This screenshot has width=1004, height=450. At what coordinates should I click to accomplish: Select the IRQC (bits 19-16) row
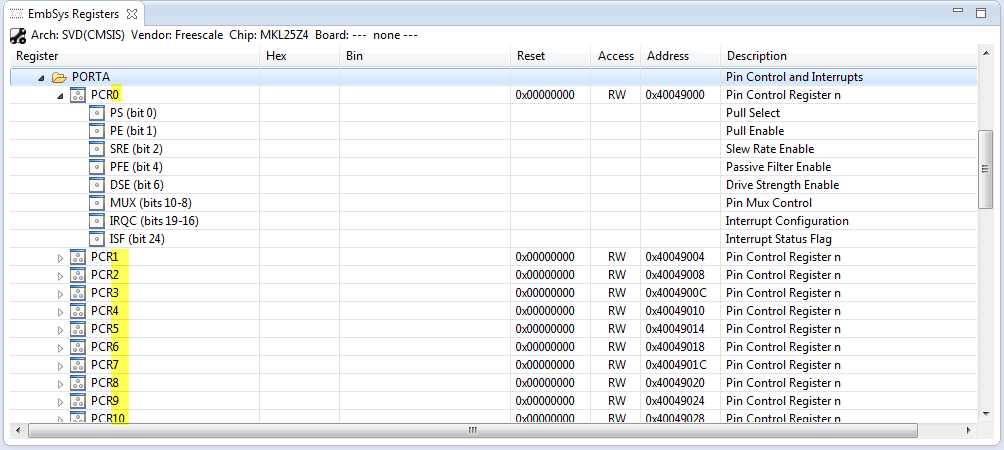pyautogui.click(x=154, y=221)
